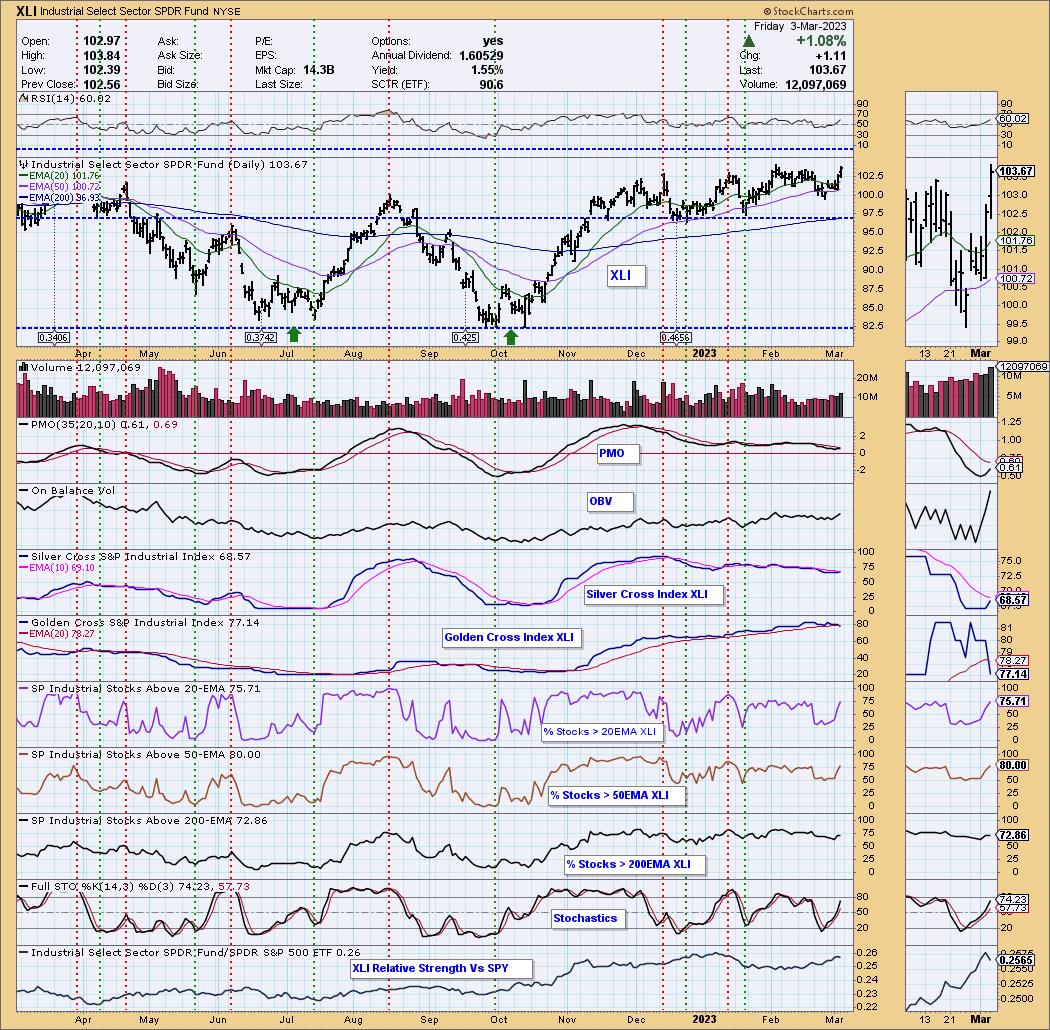This screenshot has width=1050, height=1030.
Task: Click the 'Golden Cross Index XLI' annotation
Action: 512,637
